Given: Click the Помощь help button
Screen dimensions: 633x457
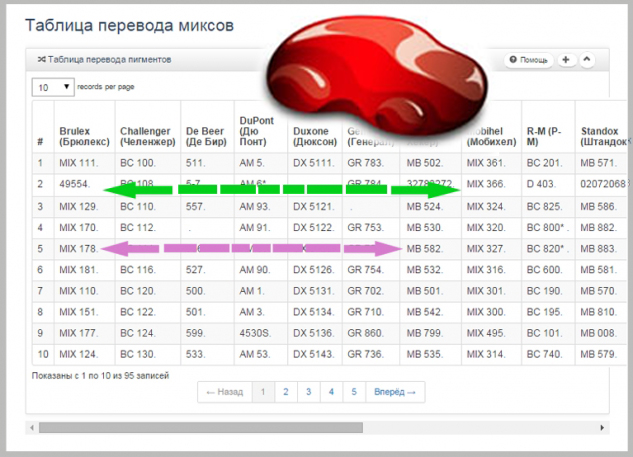Looking at the screenshot, I should click(x=528, y=60).
